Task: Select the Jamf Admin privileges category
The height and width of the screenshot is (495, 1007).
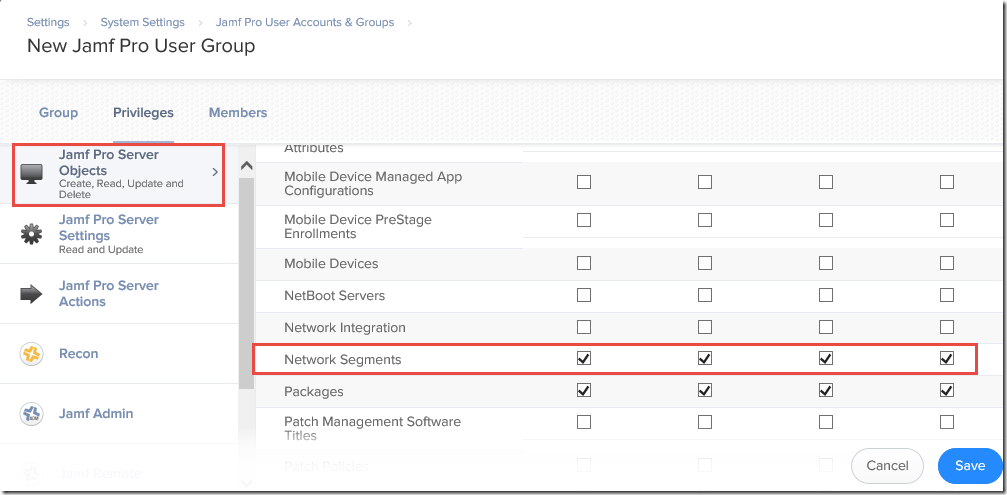Action: point(119,413)
